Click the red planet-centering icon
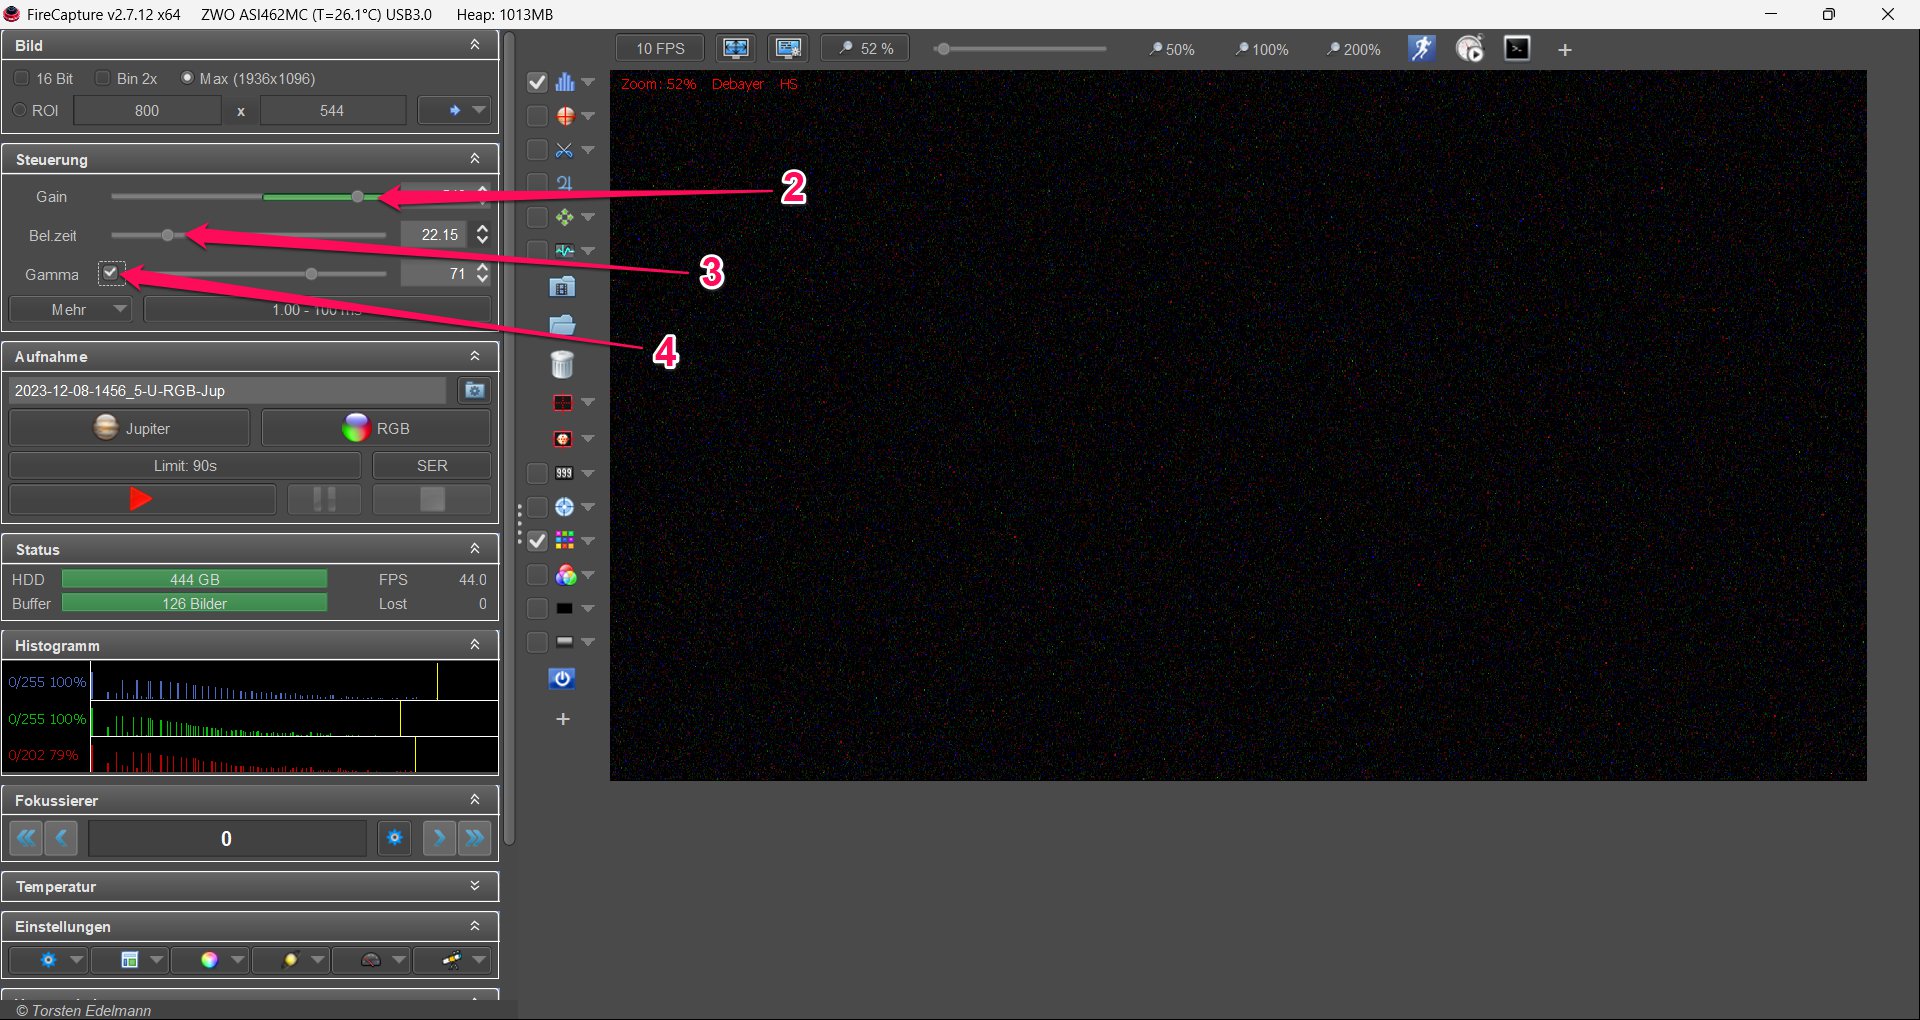The width and height of the screenshot is (1920, 1020). click(x=563, y=439)
